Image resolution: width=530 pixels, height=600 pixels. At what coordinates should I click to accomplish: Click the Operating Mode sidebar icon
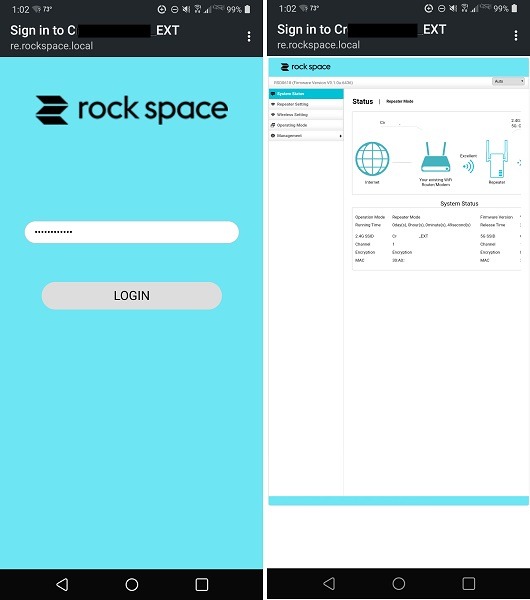point(273,125)
